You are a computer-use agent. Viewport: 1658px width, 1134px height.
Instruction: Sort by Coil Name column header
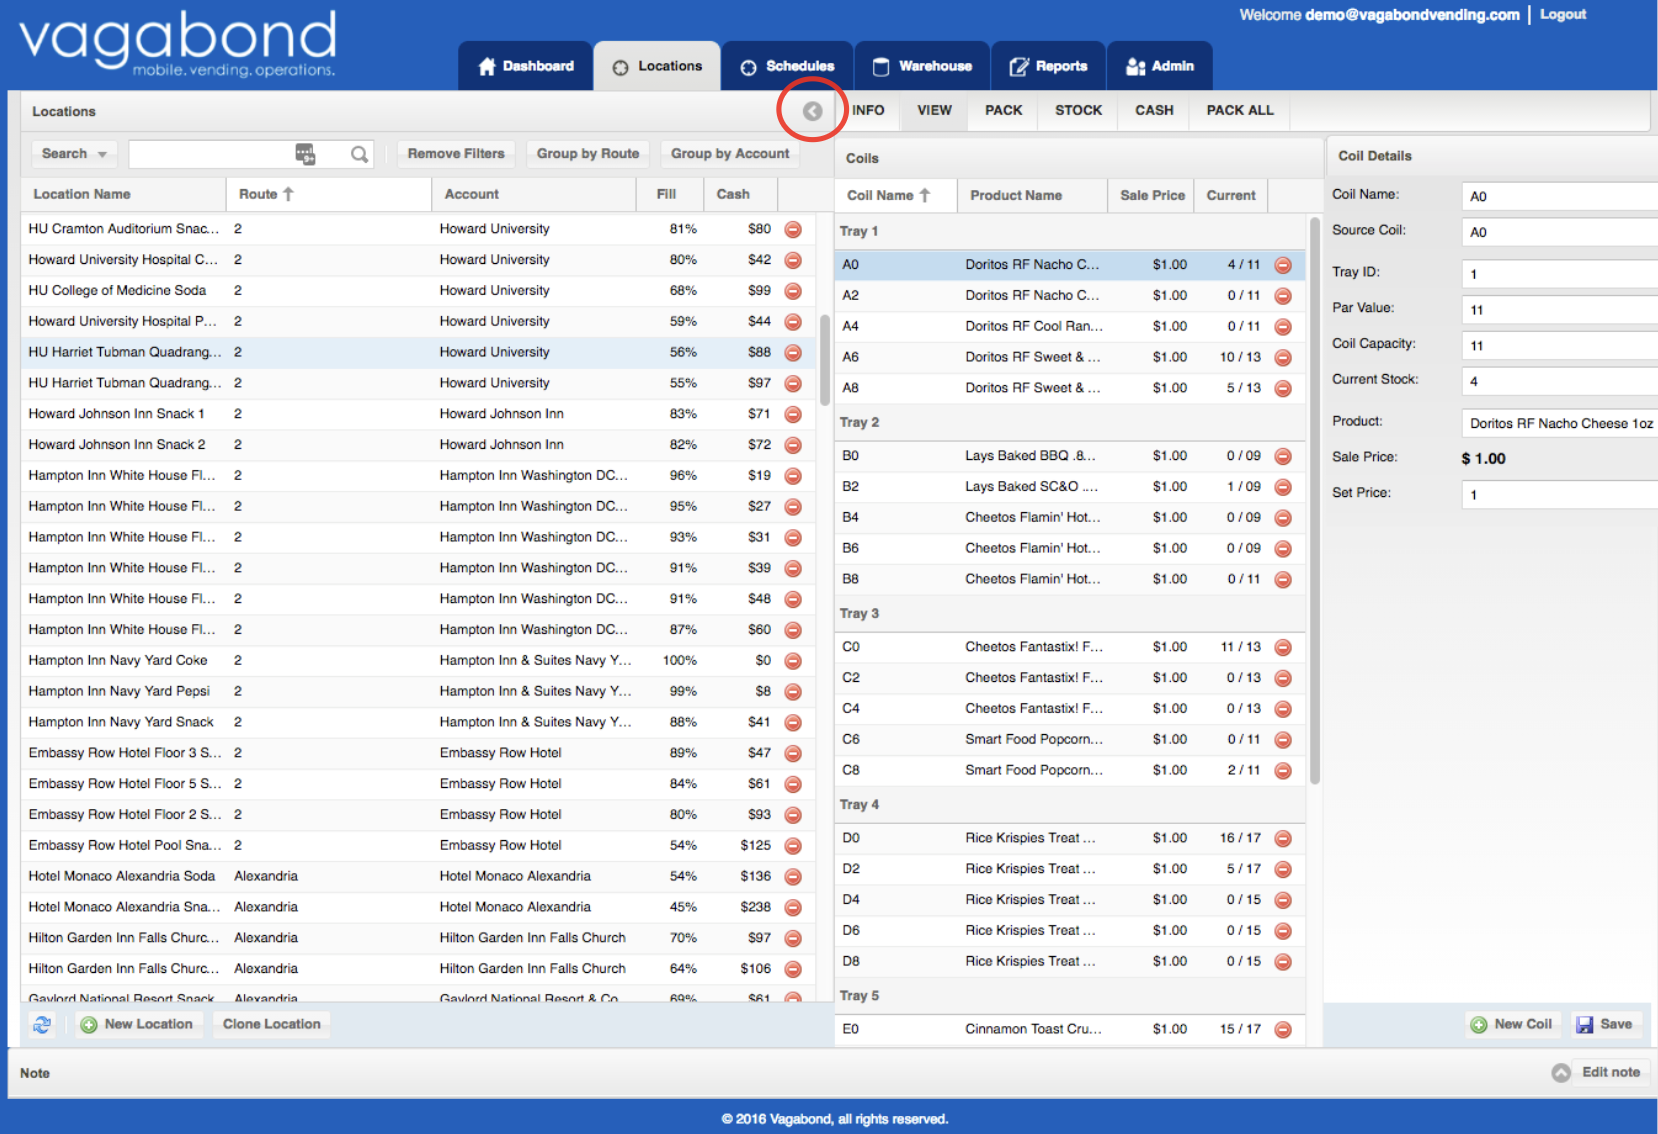pyautogui.click(x=895, y=195)
